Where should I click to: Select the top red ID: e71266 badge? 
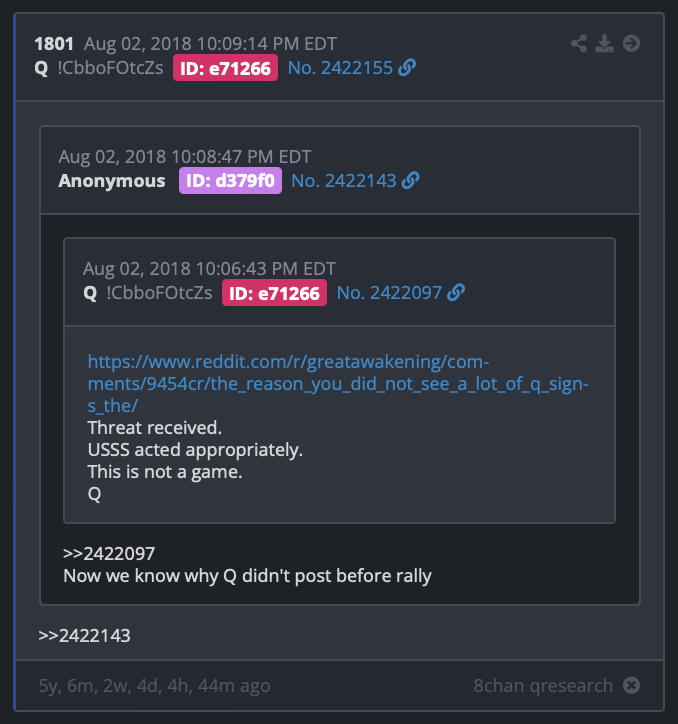pos(225,68)
